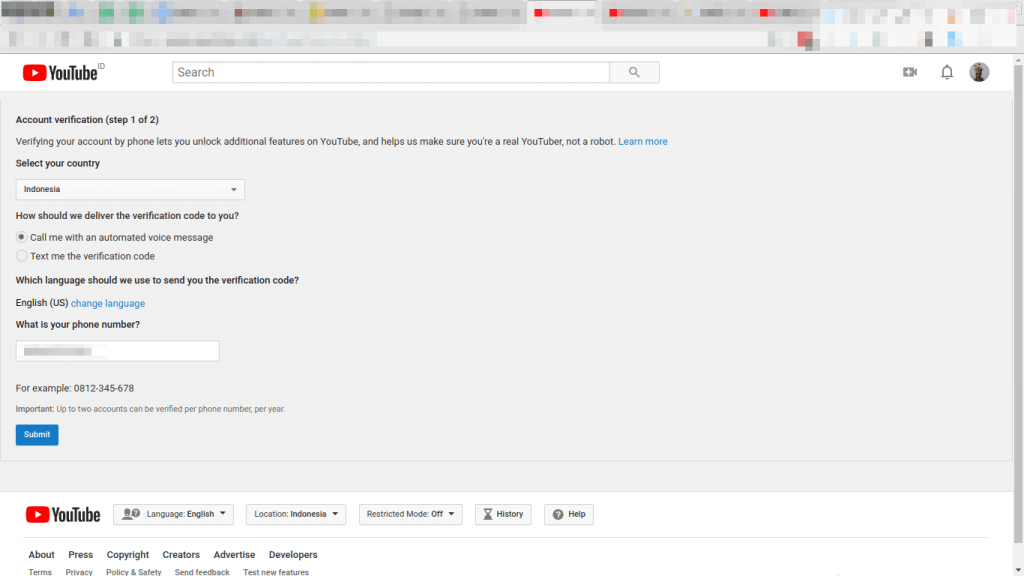Viewport: 1024px width, 576px height.
Task: Open the account avatar menu
Action: click(x=979, y=72)
